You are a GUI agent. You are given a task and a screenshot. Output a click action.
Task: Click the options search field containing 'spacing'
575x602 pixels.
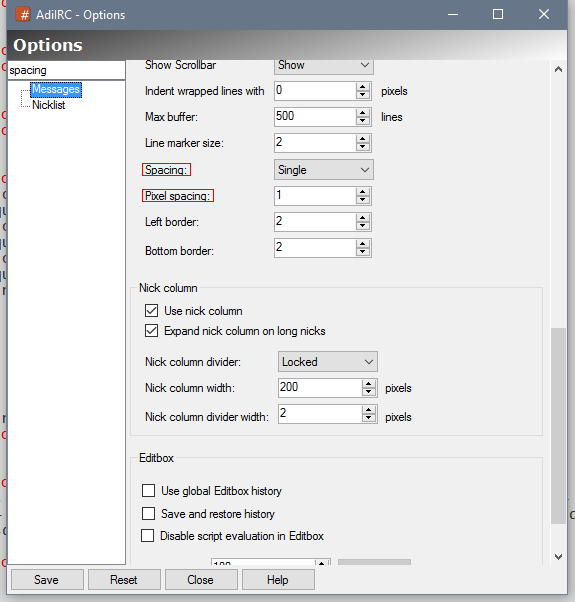[x=66, y=70]
